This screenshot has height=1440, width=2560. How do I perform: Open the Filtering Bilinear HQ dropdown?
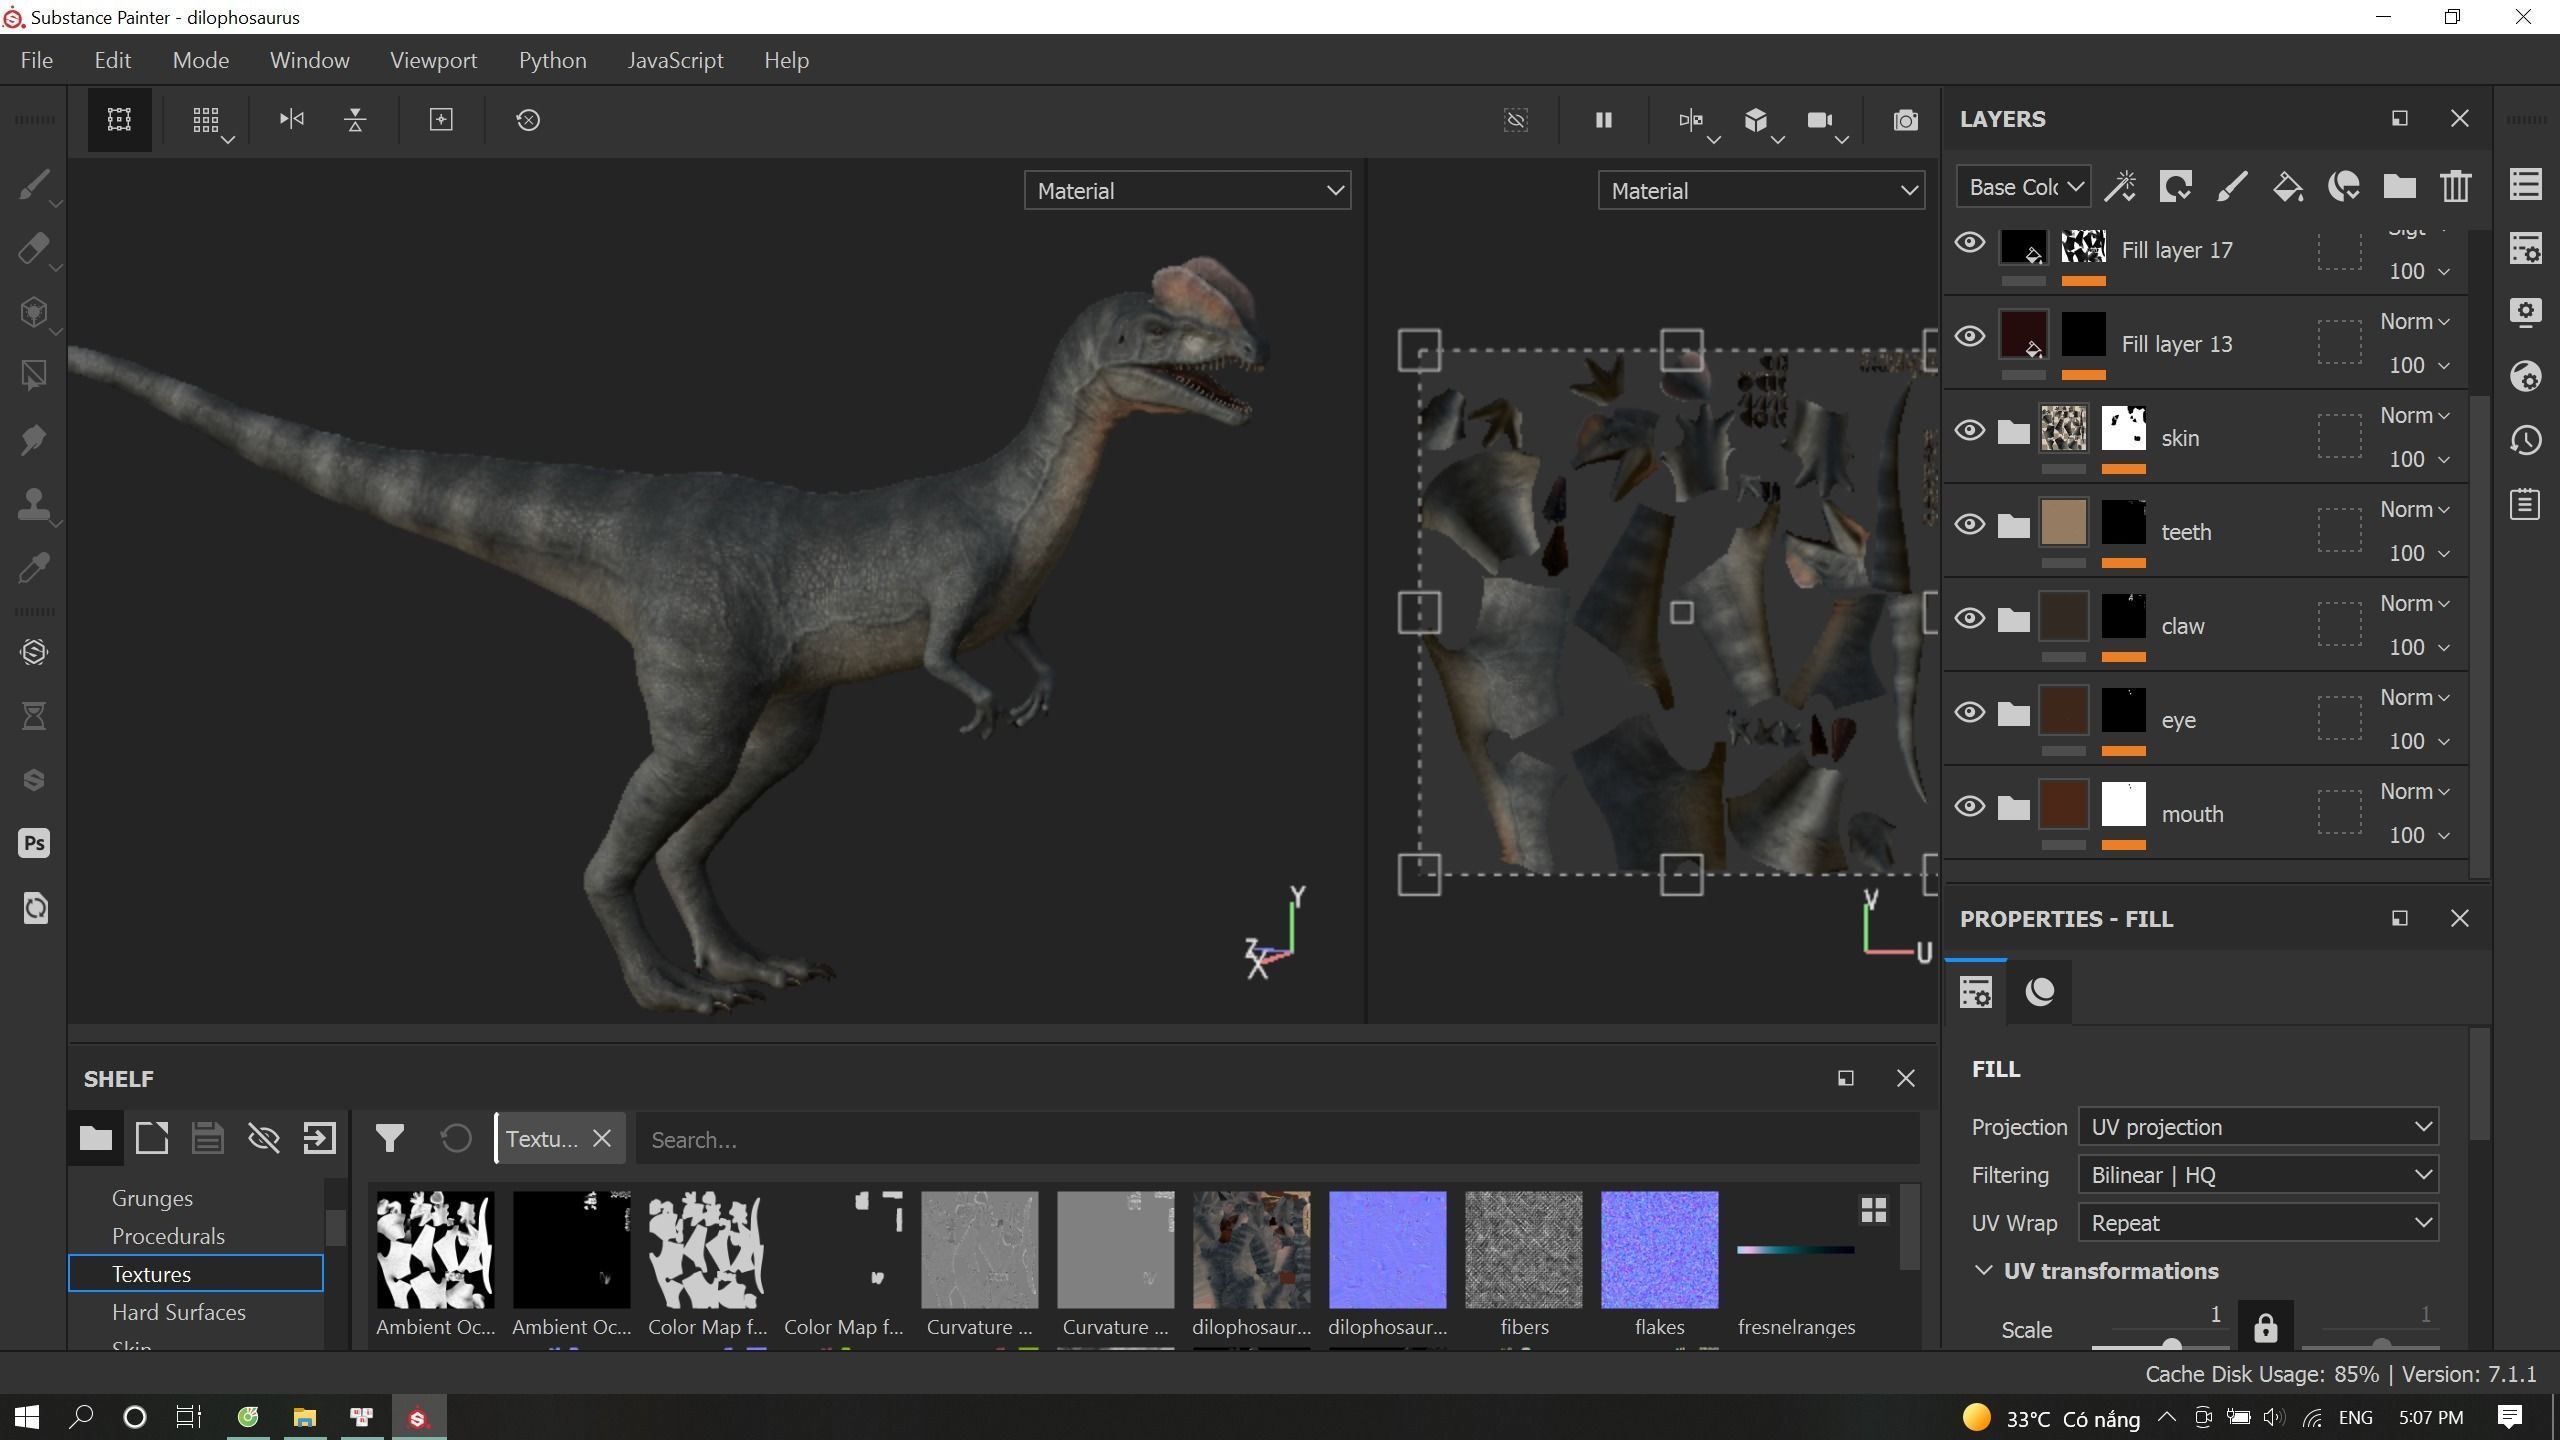coord(2258,1175)
